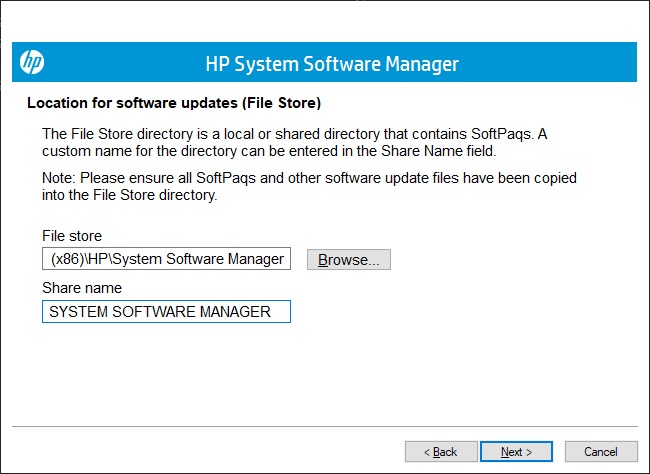Click the words SYSTEM SOFTWARE MANAGER in Share name

[x=160, y=312]
